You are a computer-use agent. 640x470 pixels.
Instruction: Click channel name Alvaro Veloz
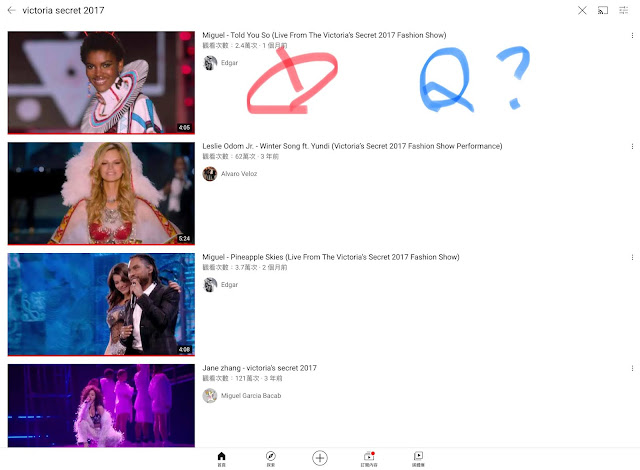[239, 174]
